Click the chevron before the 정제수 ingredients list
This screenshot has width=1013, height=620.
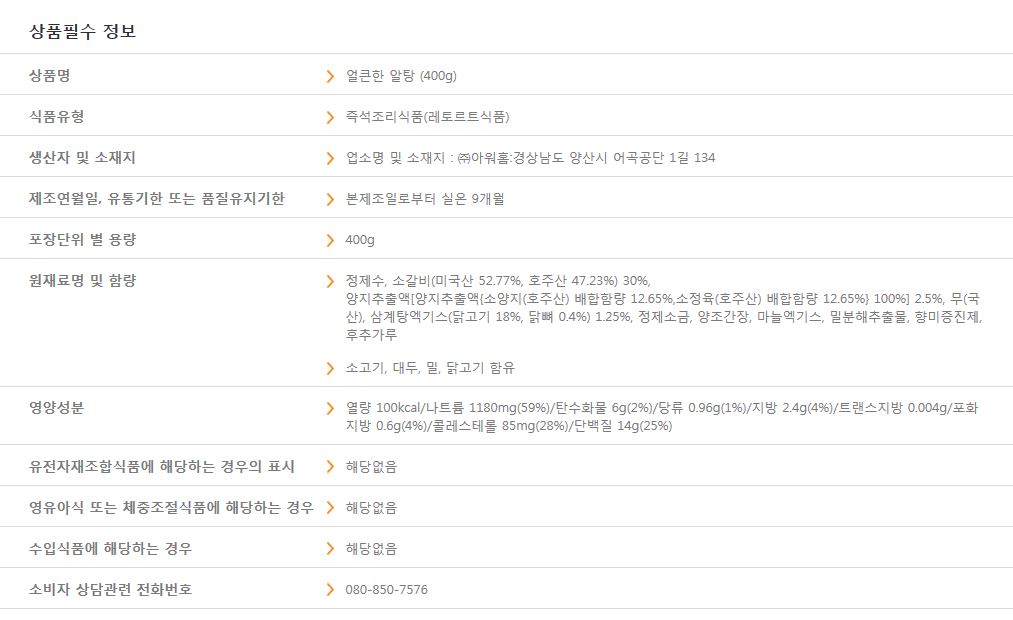coord(330,281)
